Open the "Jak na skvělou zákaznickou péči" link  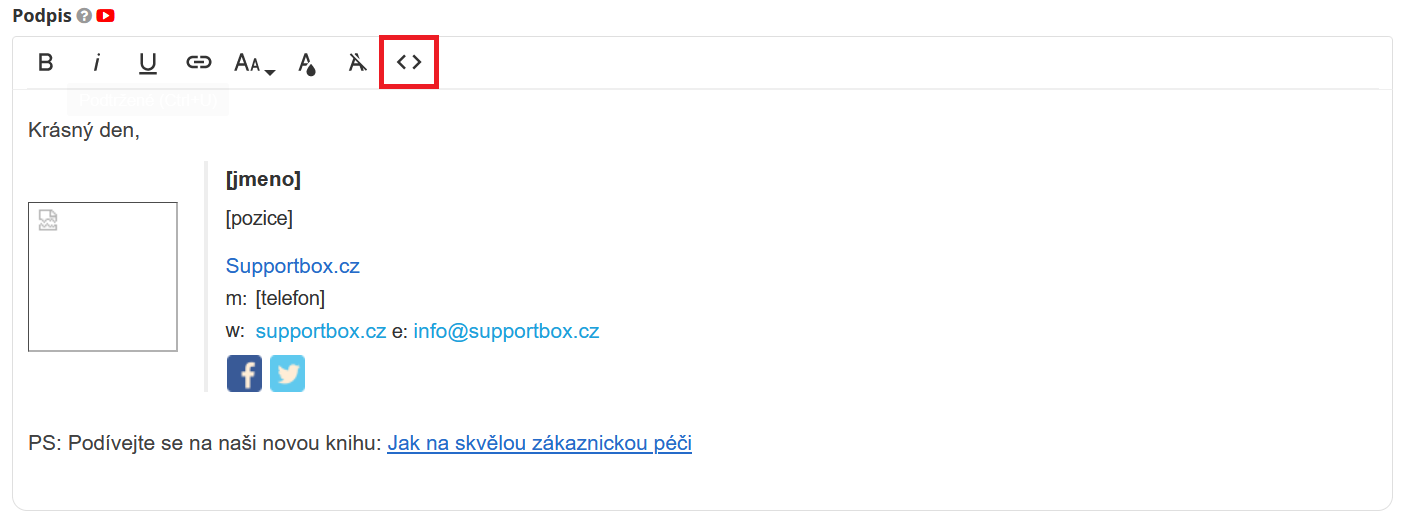[x=539, y=443]
